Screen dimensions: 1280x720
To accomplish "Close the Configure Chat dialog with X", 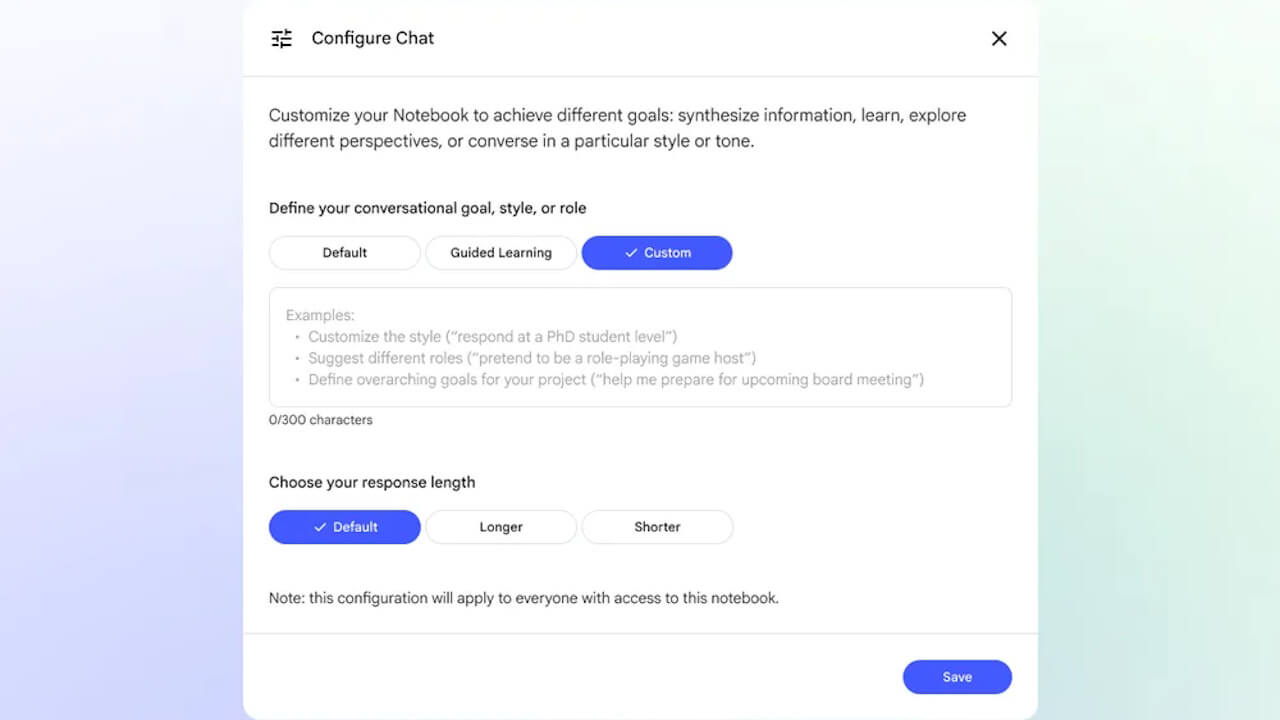I will pyautogui.click(x=998, y=39).
